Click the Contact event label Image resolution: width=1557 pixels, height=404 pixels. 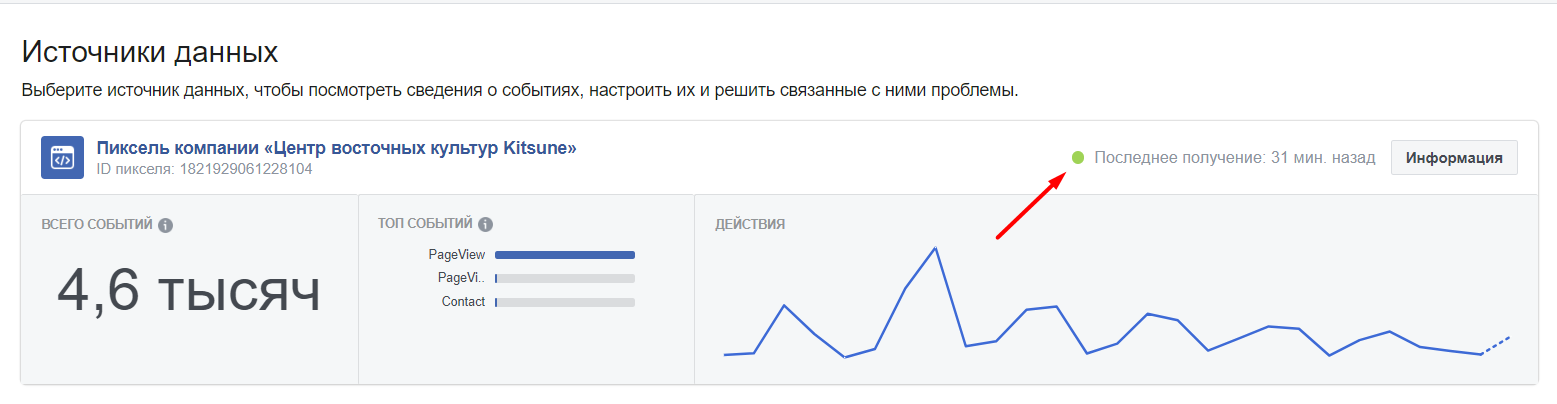[x=463, y=301]
